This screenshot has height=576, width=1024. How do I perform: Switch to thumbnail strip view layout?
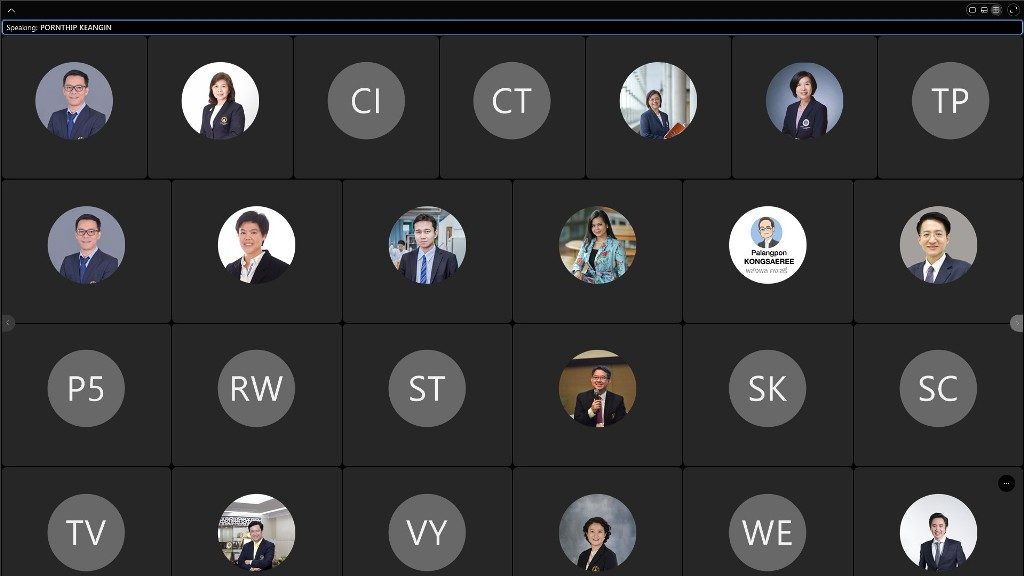[984, 10]
